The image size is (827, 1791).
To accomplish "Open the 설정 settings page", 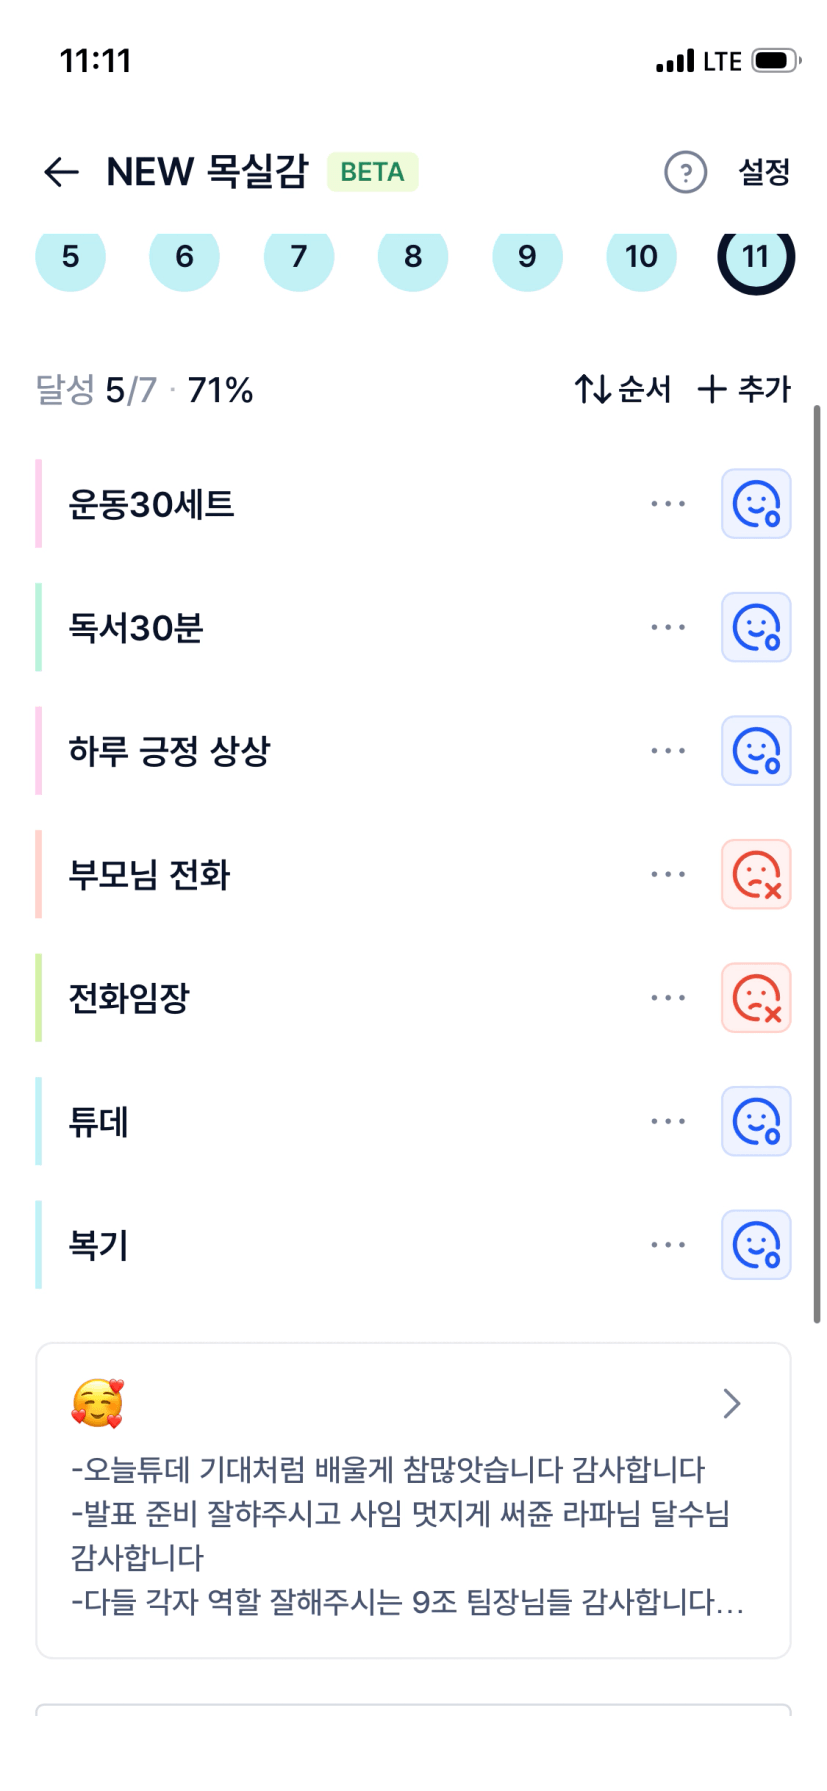I will pos(764,172).
